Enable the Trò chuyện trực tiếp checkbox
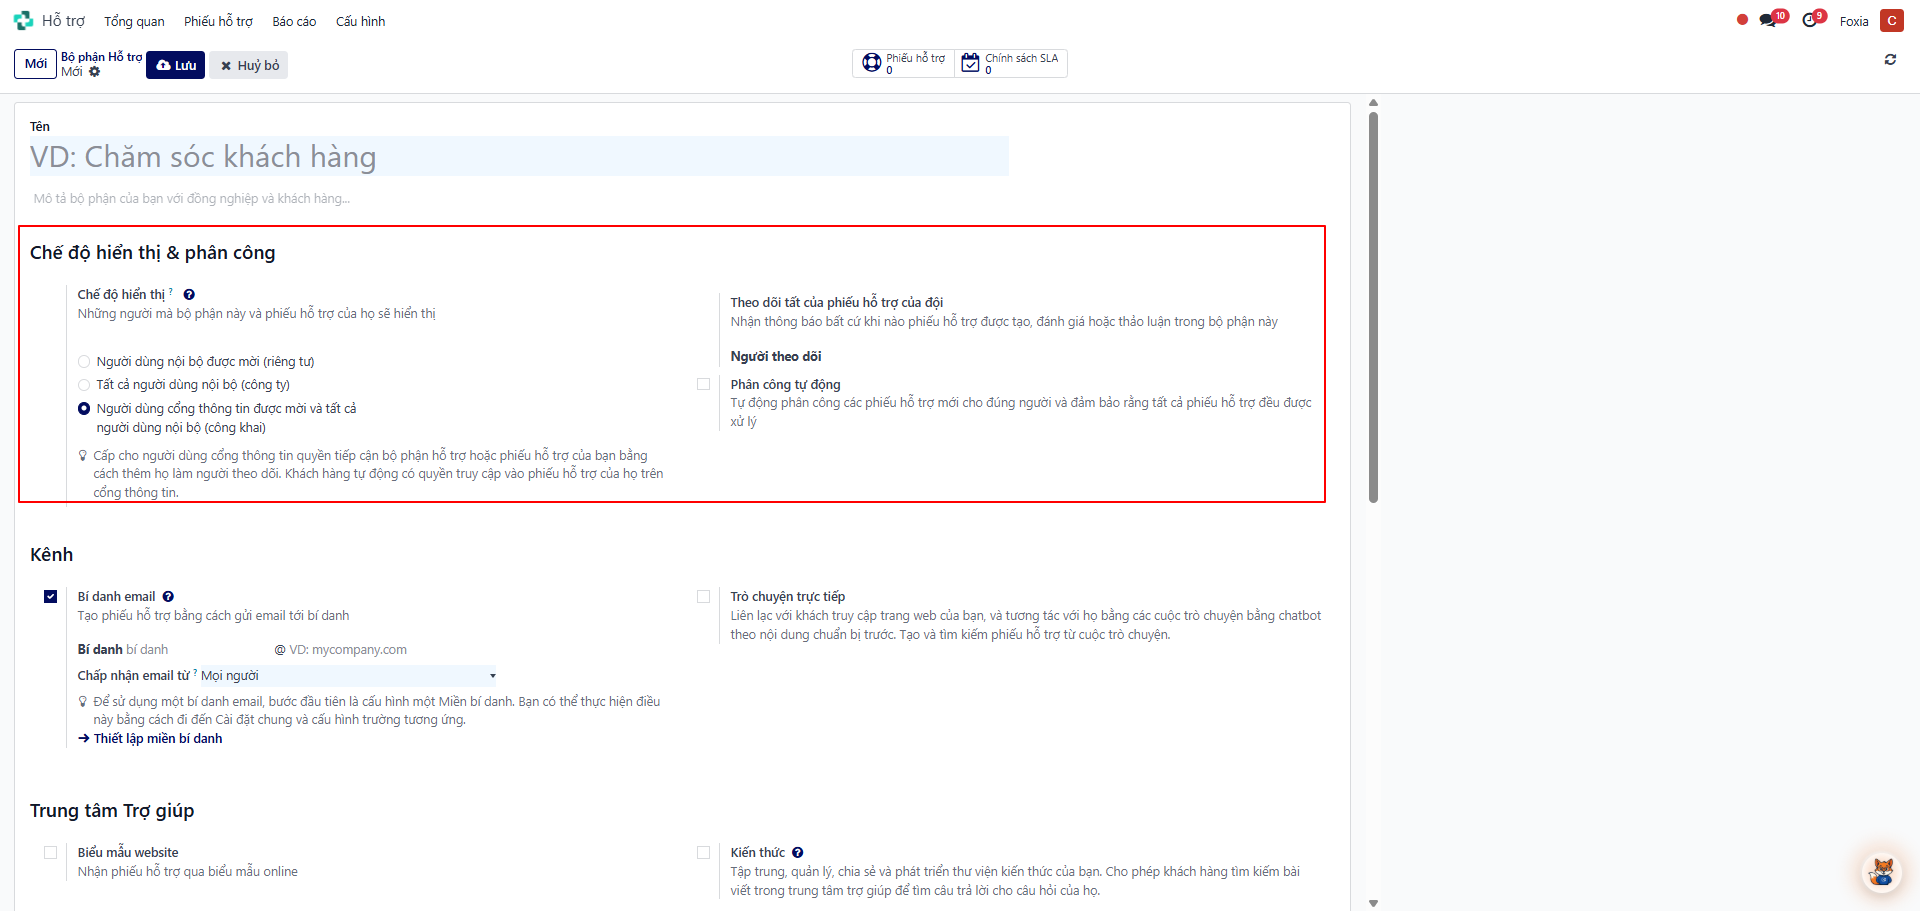 (704, 597)
